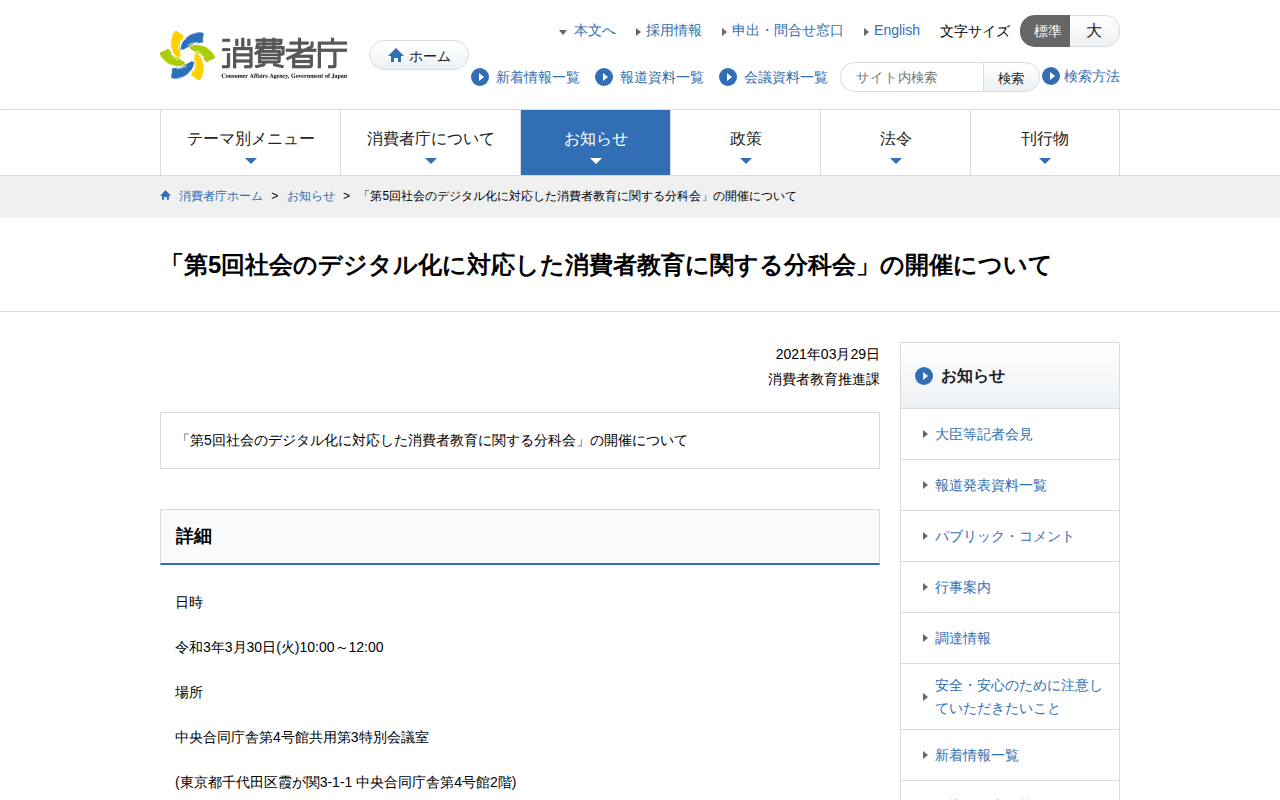Click the home icon in the breadcrumb
1280x800 pixels.
click(x=166, y=196)
